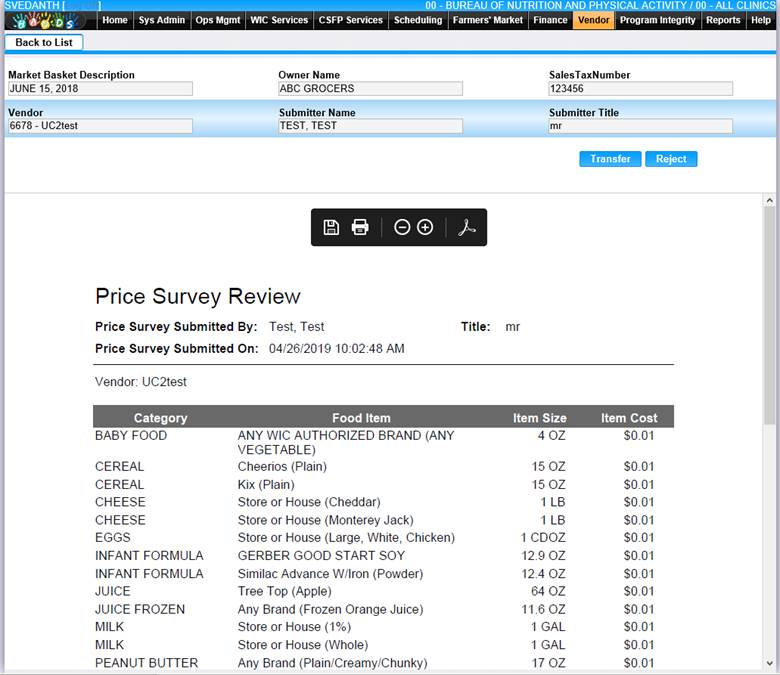780x675 pixels.
Task: Open the Program Integrity menu
Action: point(658,20)
